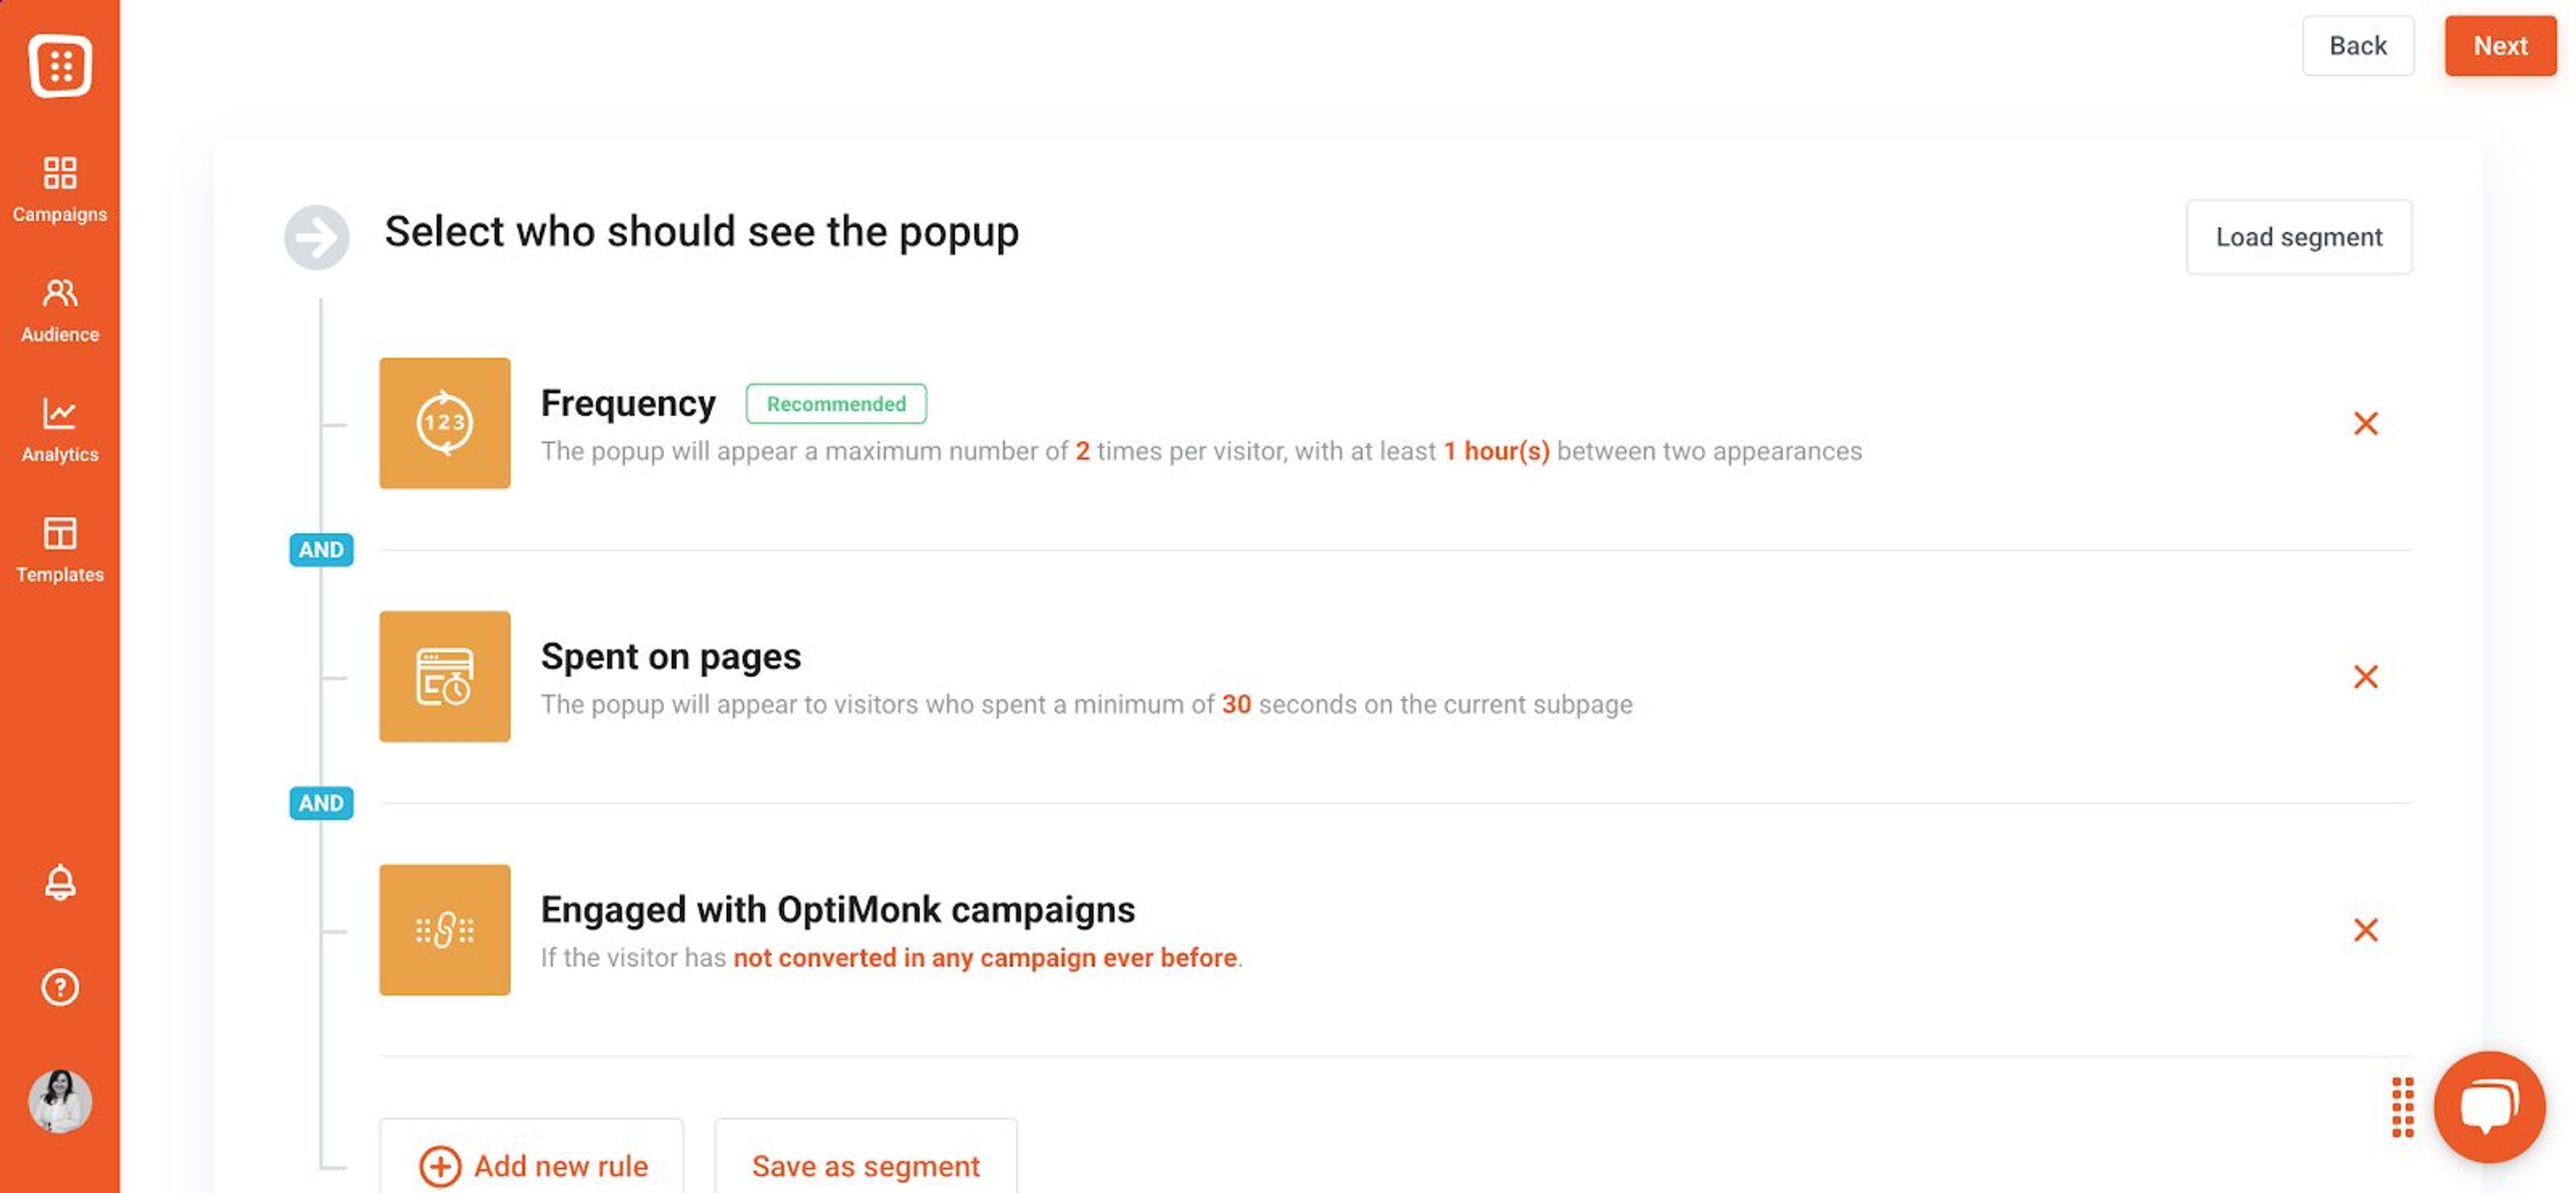Click the OptiMonk logo in the sidebar
This screenshot has width=2576, height=1193.
(x=60, y=66)
